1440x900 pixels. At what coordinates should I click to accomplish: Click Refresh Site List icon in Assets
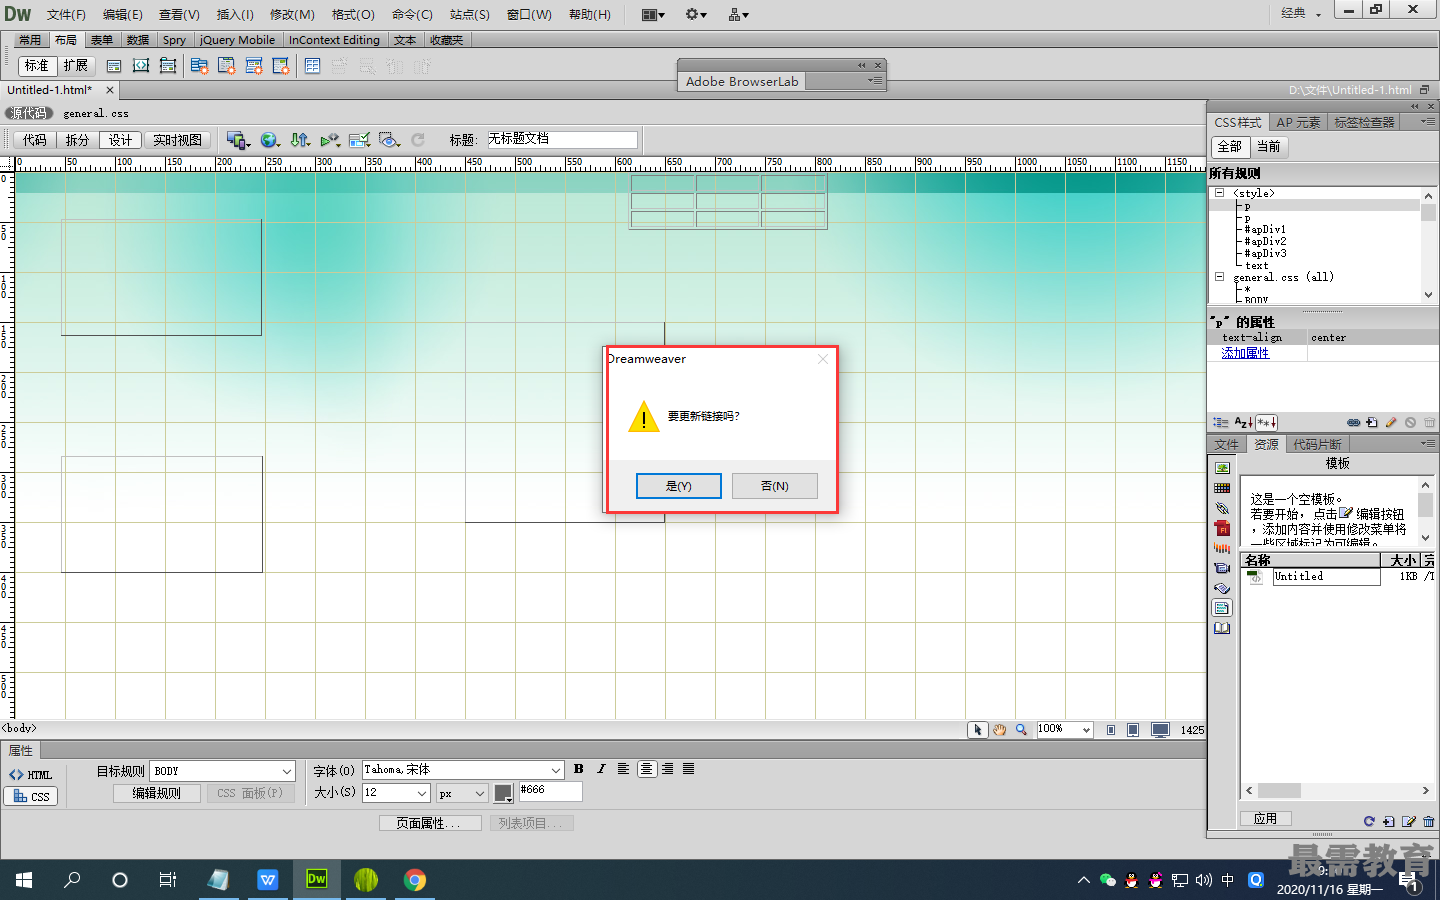click(x=1369, y=822)
